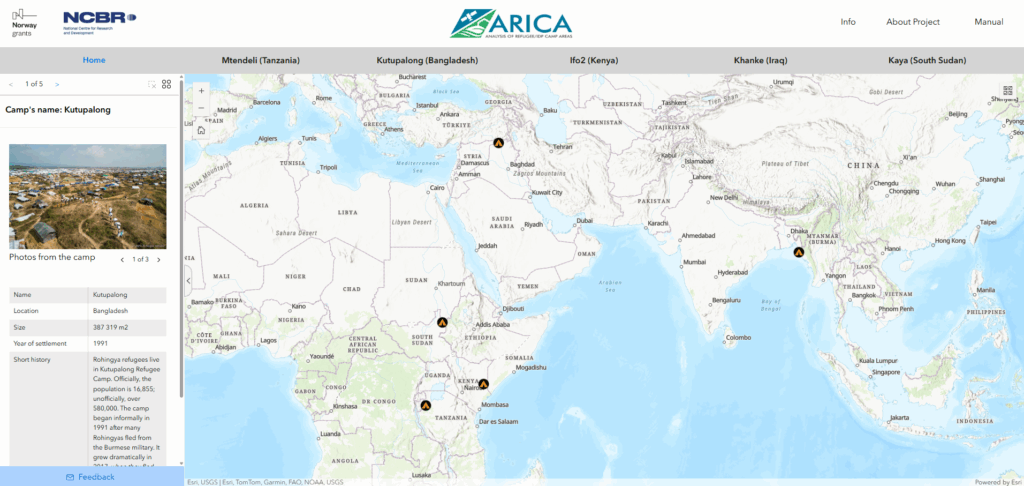
Task: Reset map to default home extent
Action: 201,129
